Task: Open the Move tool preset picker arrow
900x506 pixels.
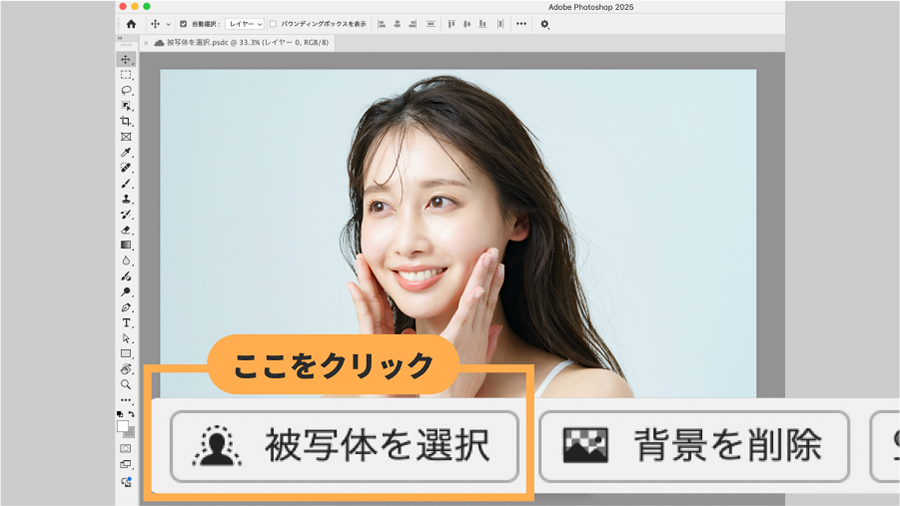Action: coord(168,24)
